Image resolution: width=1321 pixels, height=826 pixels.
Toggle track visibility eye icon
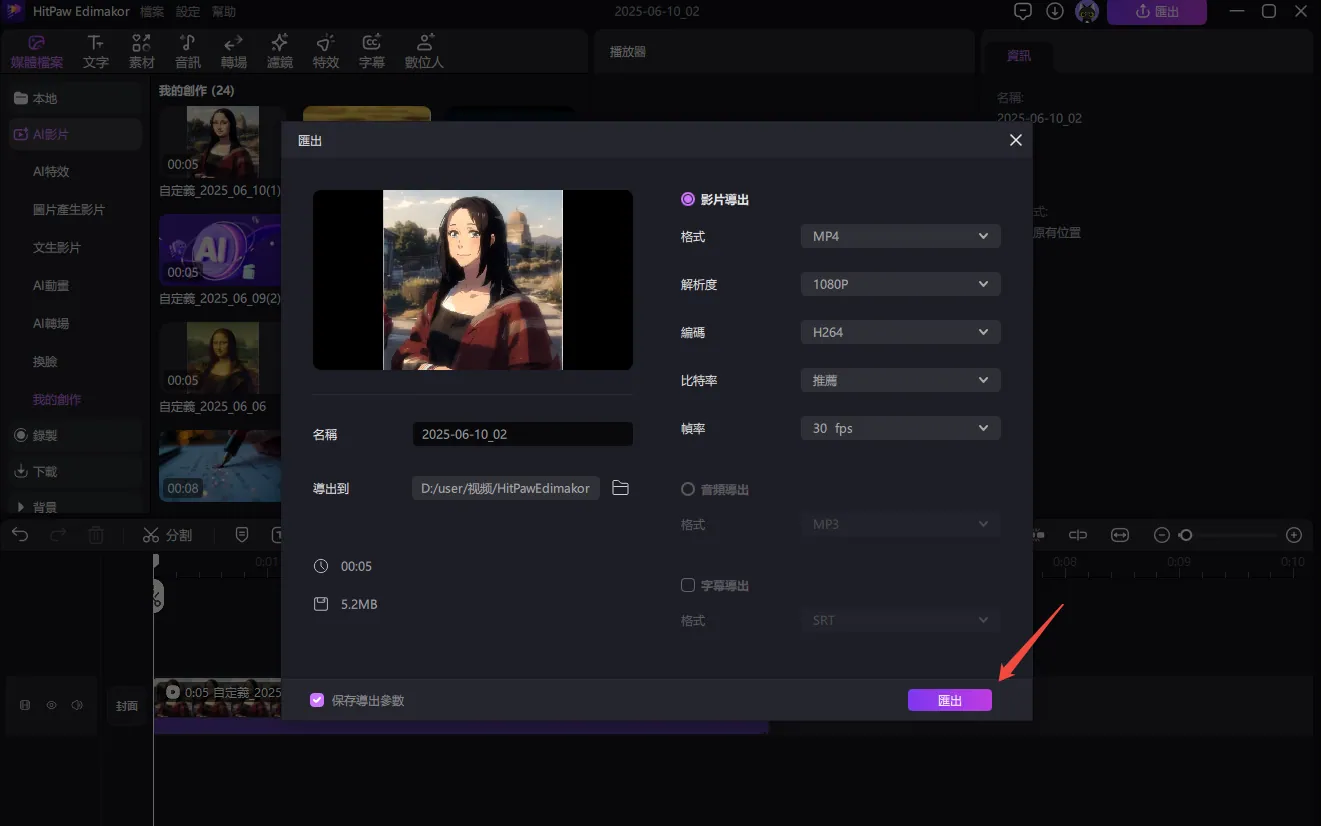pos(51,705)
